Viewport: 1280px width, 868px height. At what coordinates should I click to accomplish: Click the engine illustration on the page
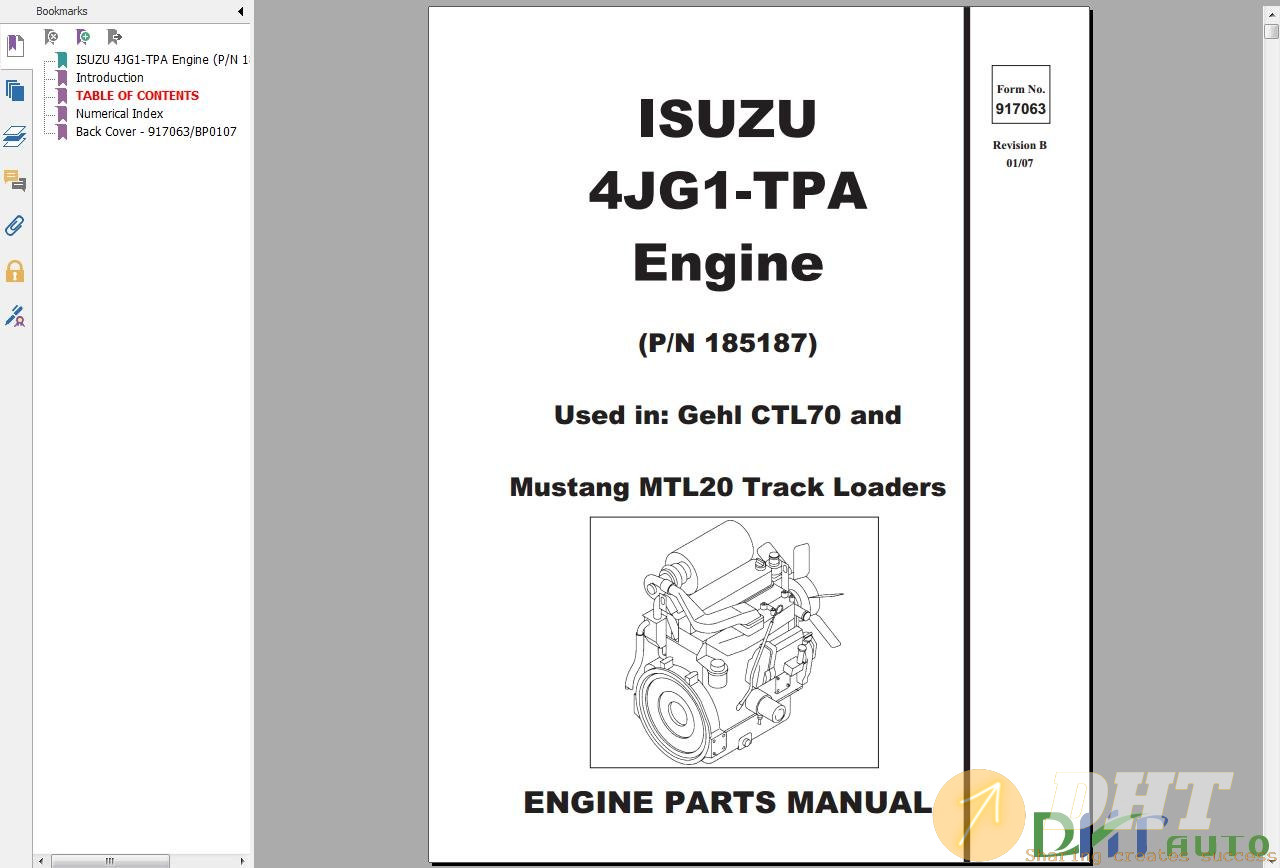pos(734,642)
